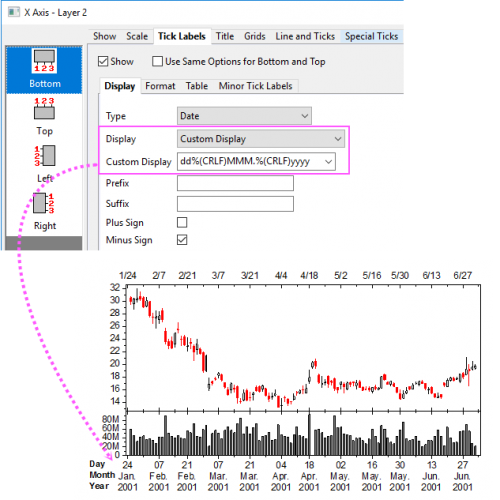Select the Bottom axis icon

pyautogui.click(x=44, y=69)
